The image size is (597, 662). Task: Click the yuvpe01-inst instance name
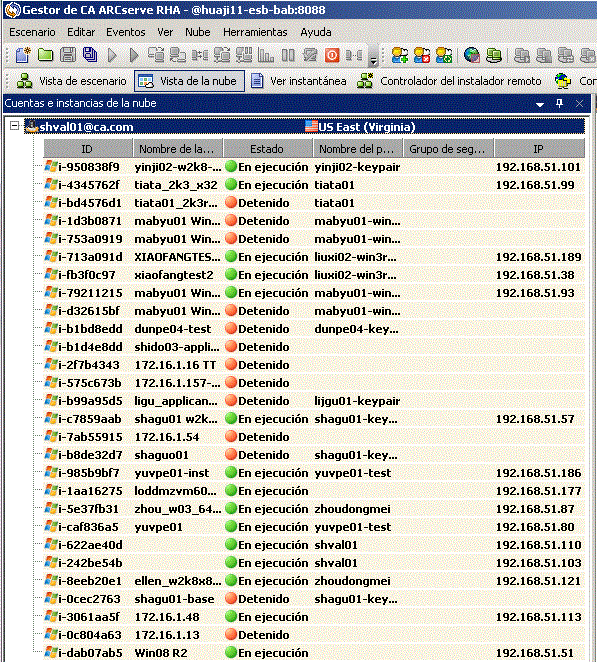[172, 473]
